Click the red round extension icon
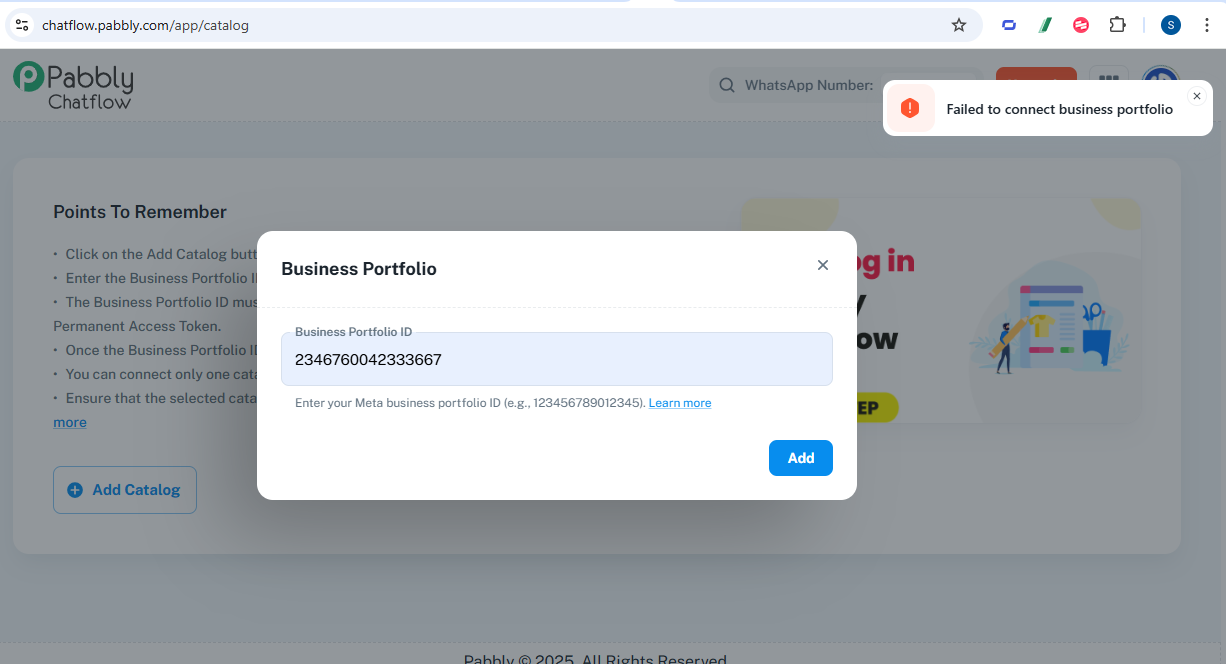 point(1081,25)
